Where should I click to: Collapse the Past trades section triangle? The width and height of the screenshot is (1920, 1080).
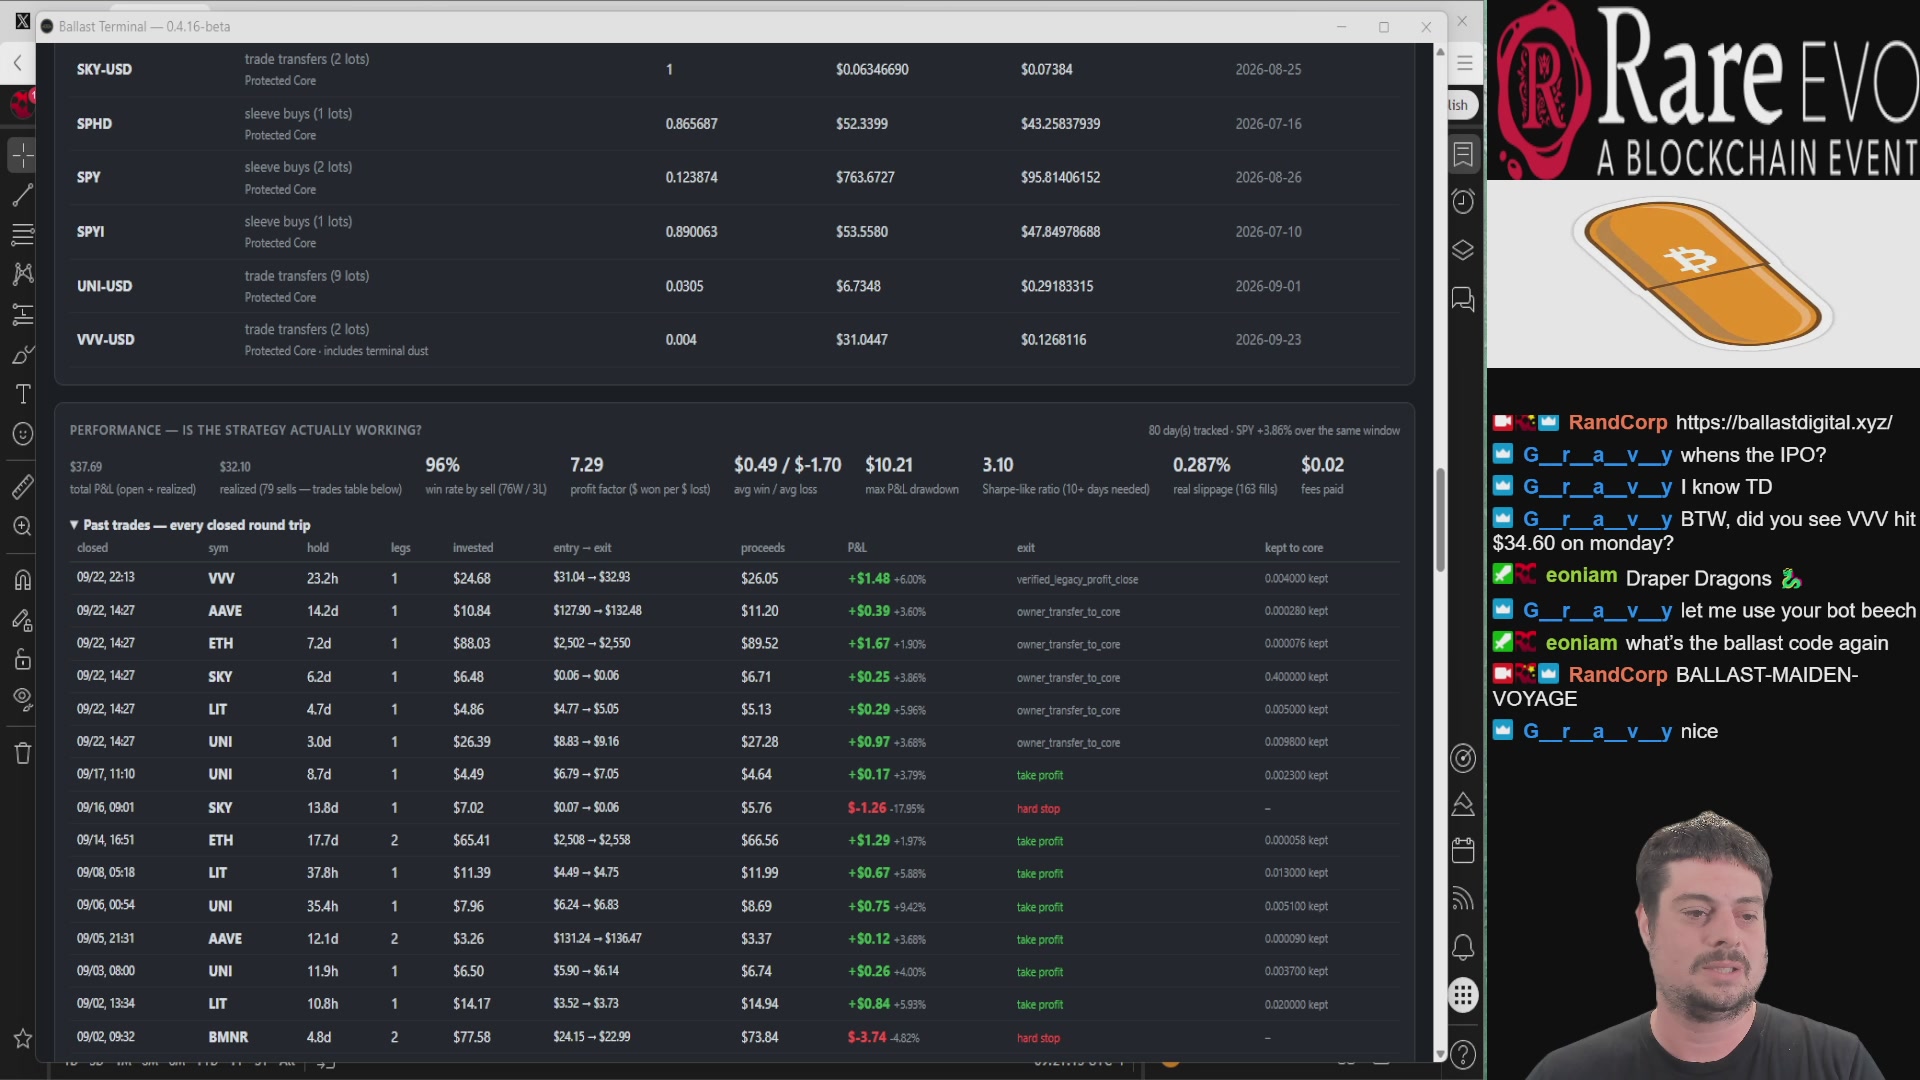pyautogui.click(x=74, y=524)
